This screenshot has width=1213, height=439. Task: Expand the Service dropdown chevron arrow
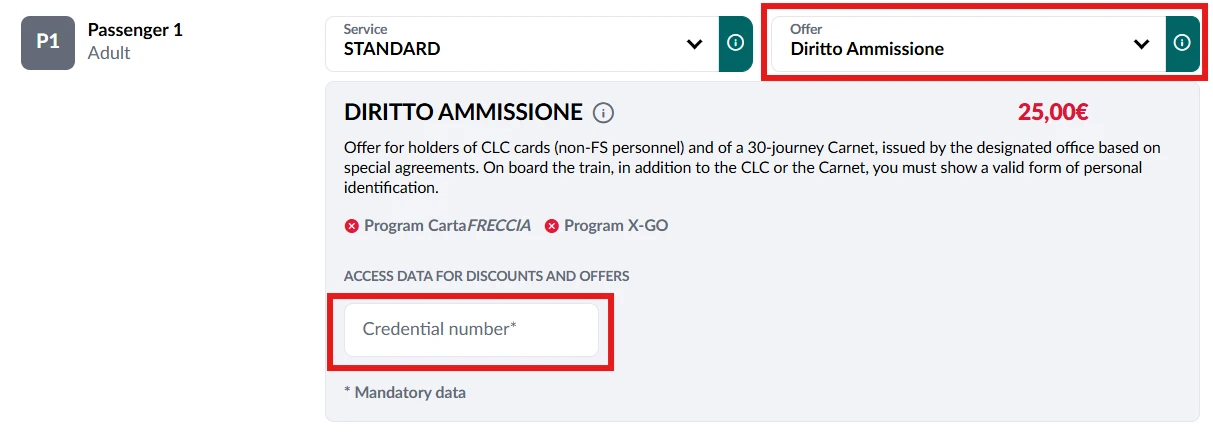[x=695, y=45]
